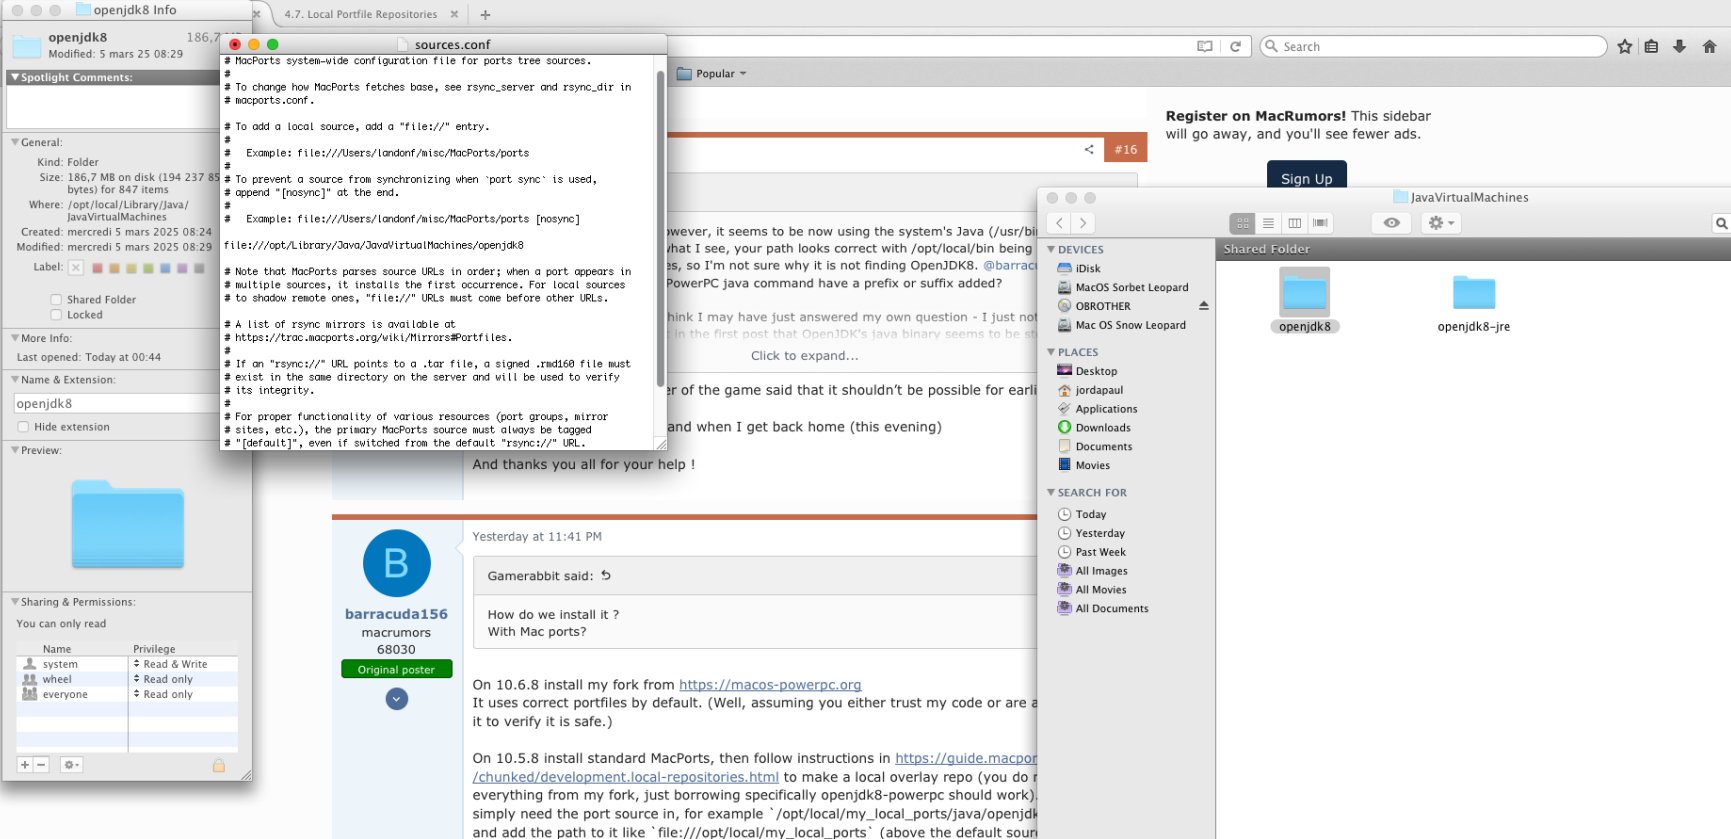This screenshot has height=839, width=1731.
Task: Clear the label color with X button
Action: (75, 268)
